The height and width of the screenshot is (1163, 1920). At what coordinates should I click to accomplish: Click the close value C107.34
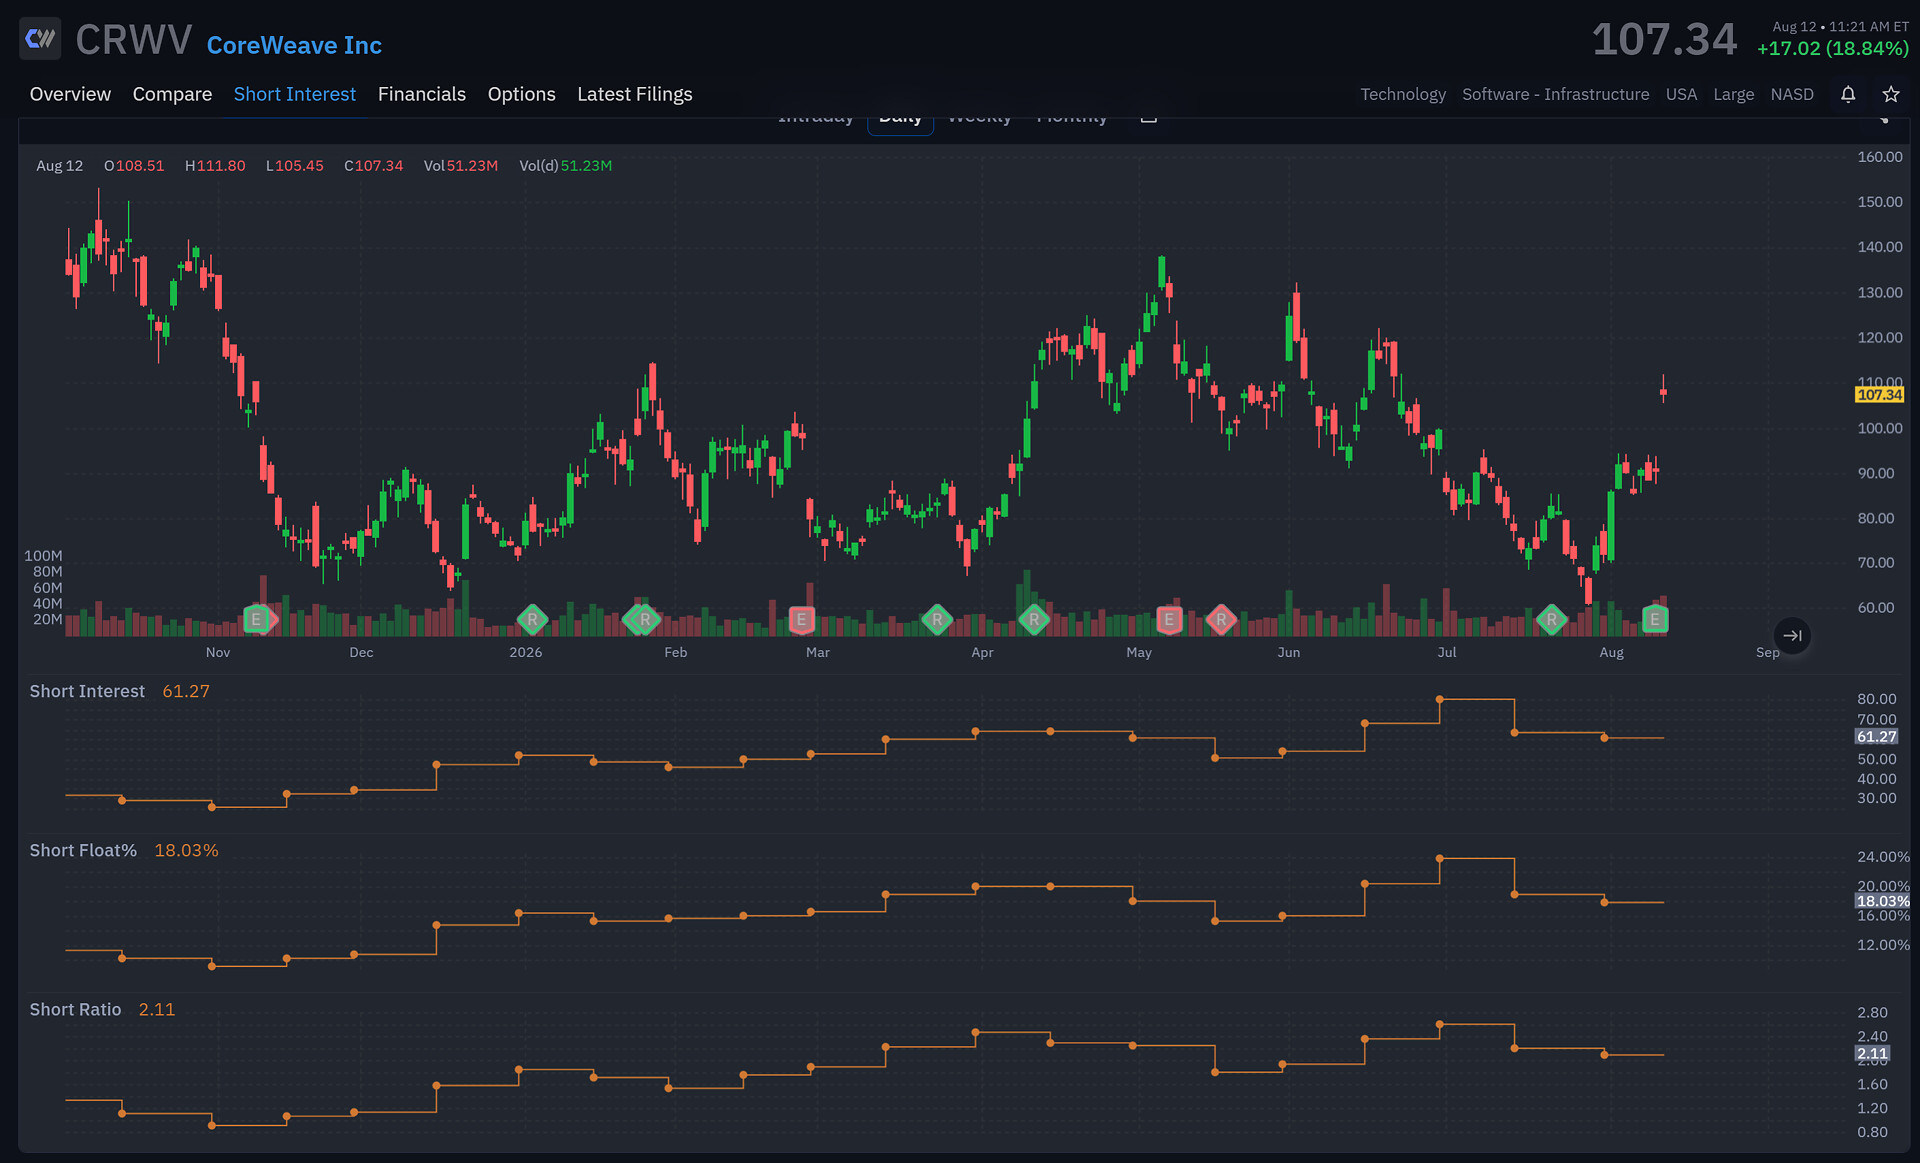374,166
